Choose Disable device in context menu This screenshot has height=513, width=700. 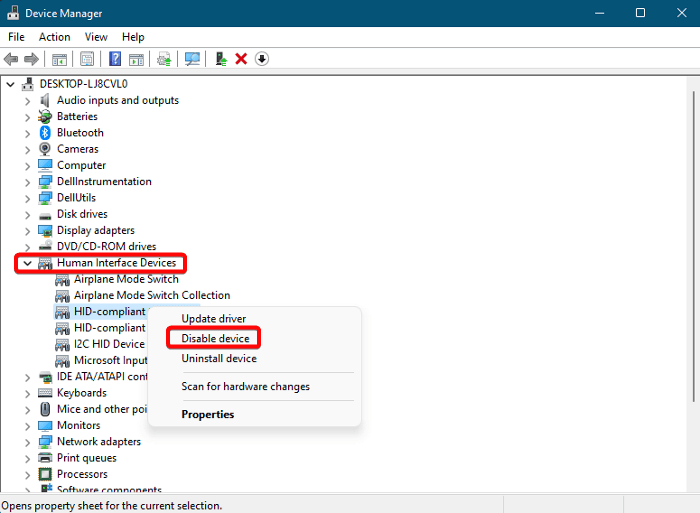[x=215, y=338]
